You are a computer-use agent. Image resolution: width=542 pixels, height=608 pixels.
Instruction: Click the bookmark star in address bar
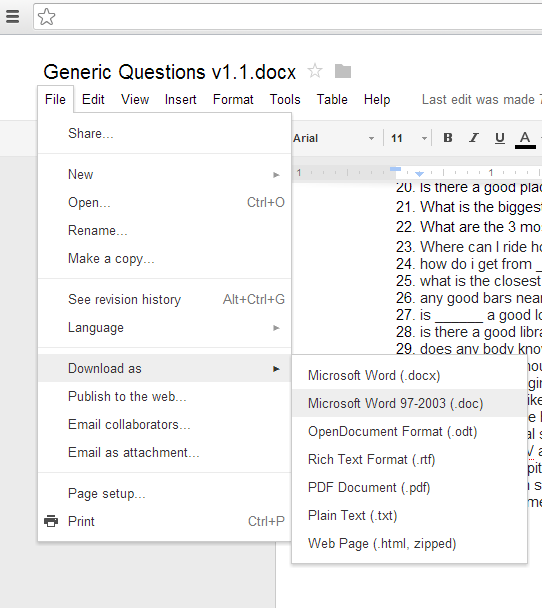[47, 17]
